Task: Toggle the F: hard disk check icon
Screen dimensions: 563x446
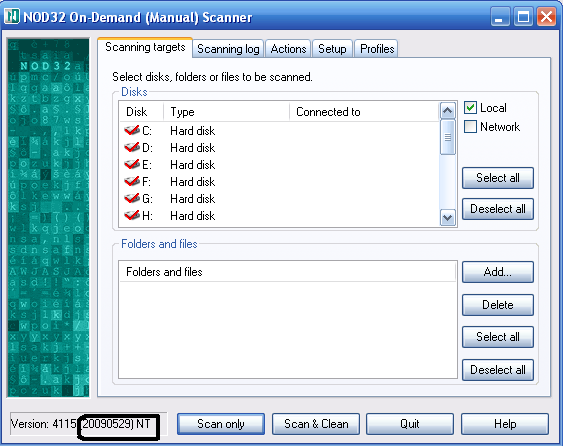Action: click(x=132, y=181)
